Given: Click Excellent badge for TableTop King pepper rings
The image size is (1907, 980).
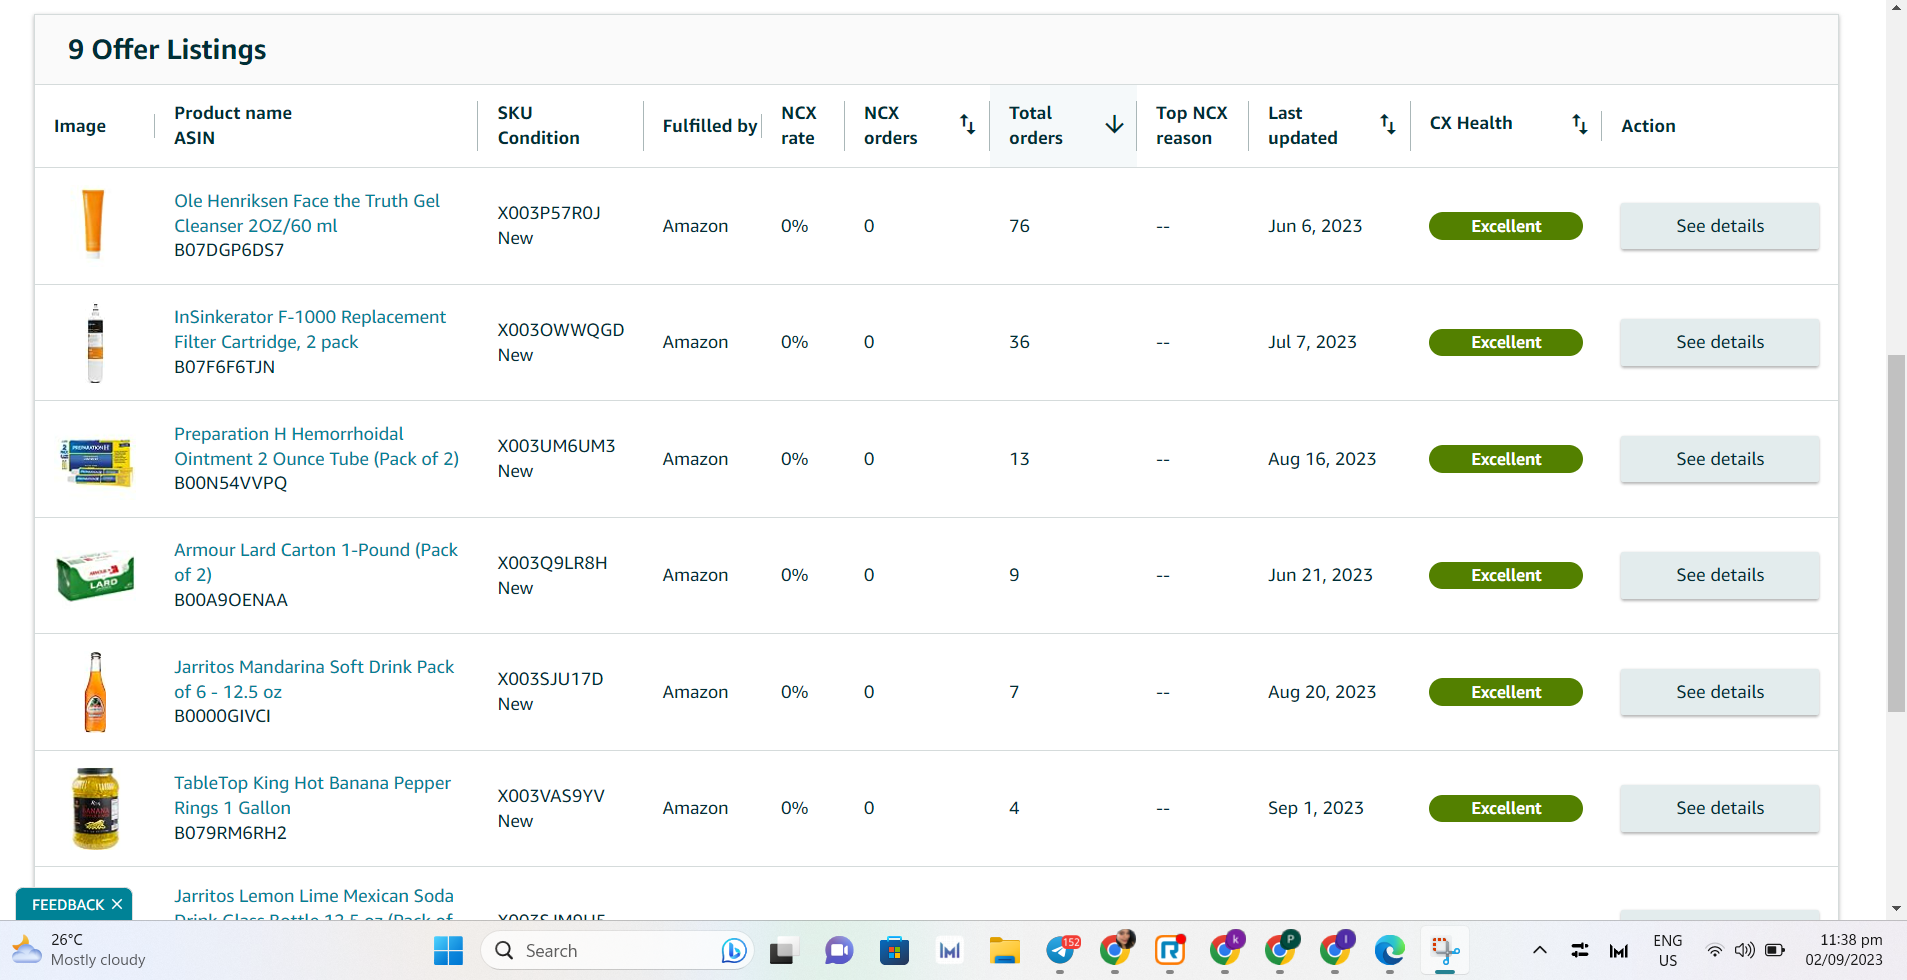Looking at the screenshot, I should (x=1505, y=808).
